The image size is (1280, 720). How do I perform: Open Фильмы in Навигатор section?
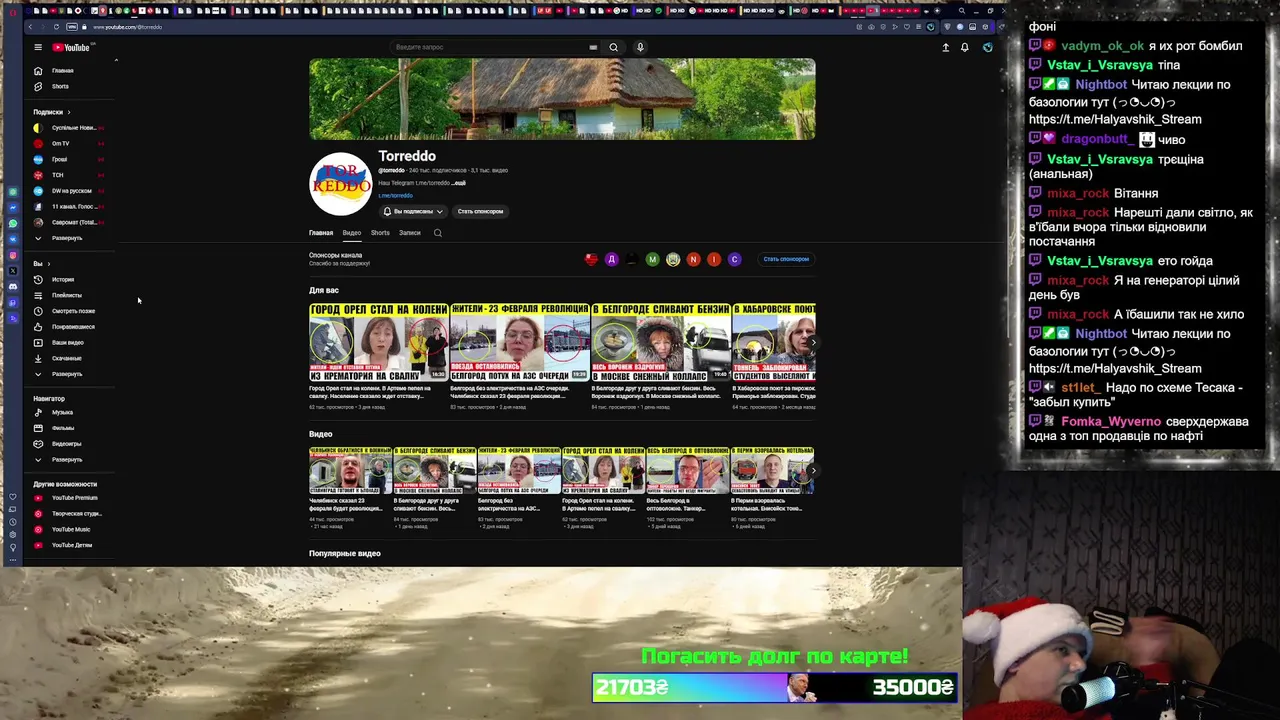[62, 428]
